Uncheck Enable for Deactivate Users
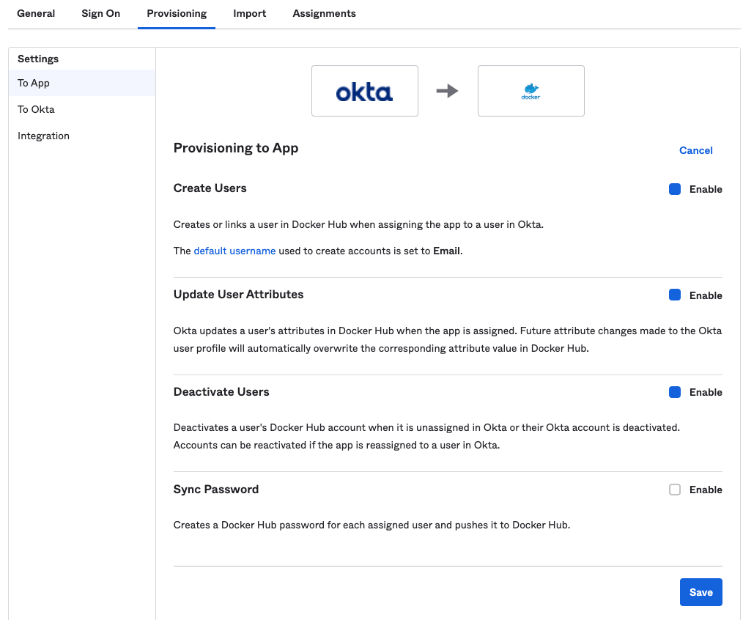750x632 pixels. (675, 392)
